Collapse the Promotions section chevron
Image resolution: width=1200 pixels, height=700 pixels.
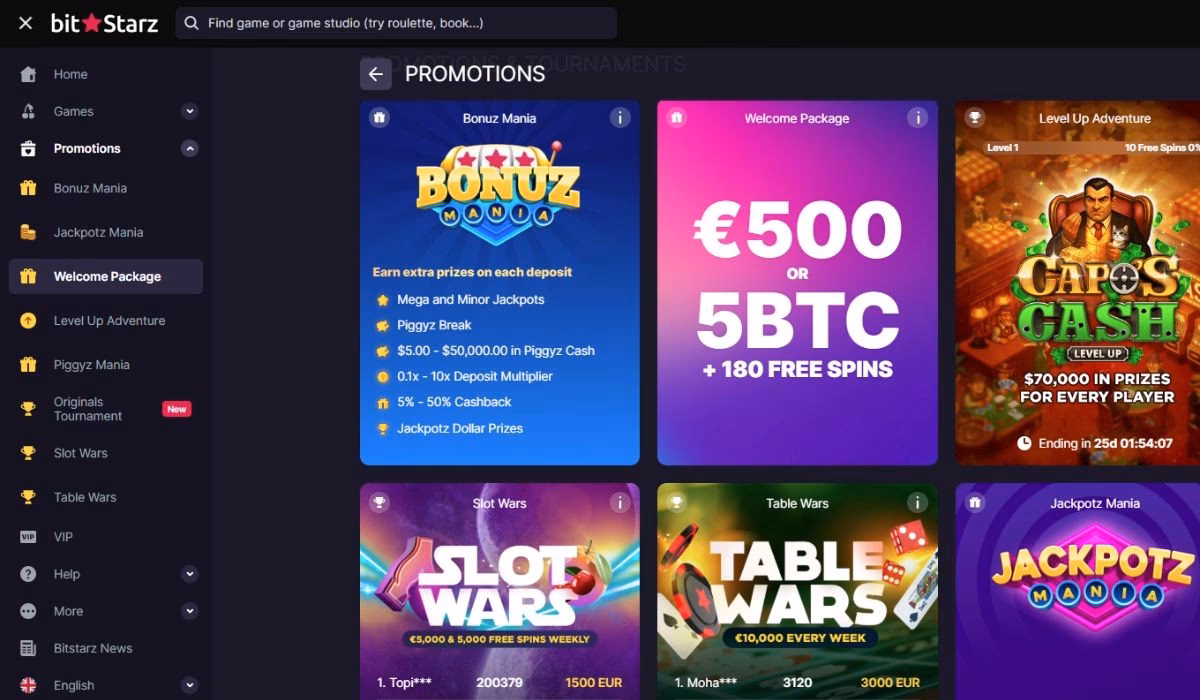(189, 148)
